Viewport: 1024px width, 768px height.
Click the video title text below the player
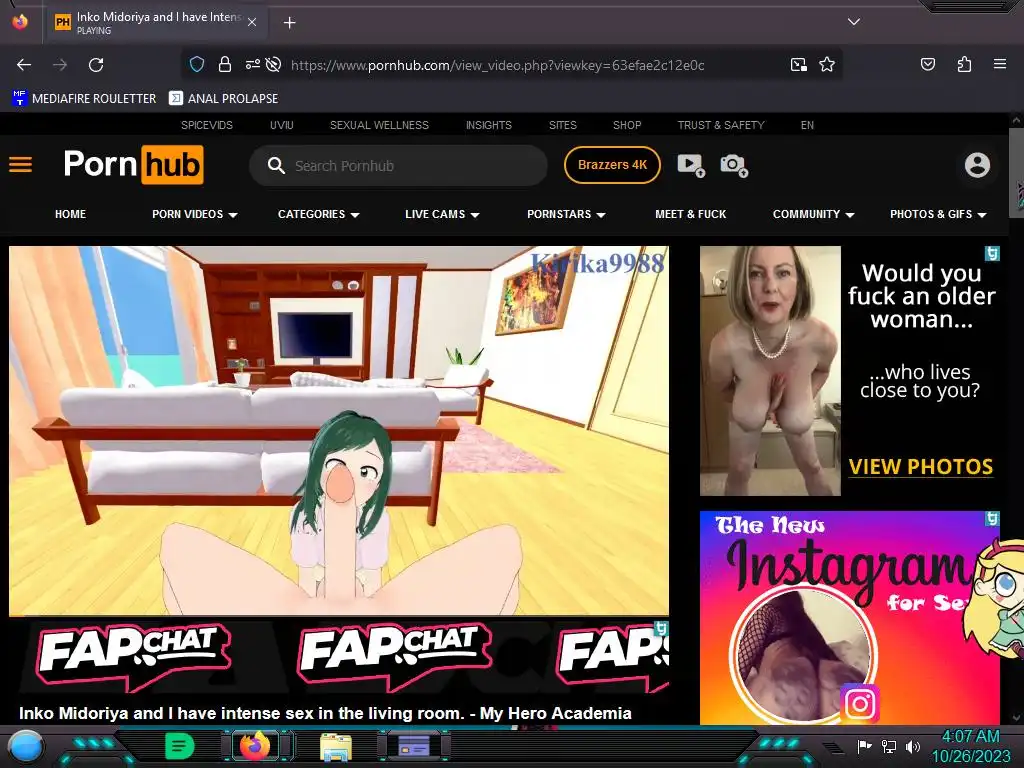(x=325, y=713)
